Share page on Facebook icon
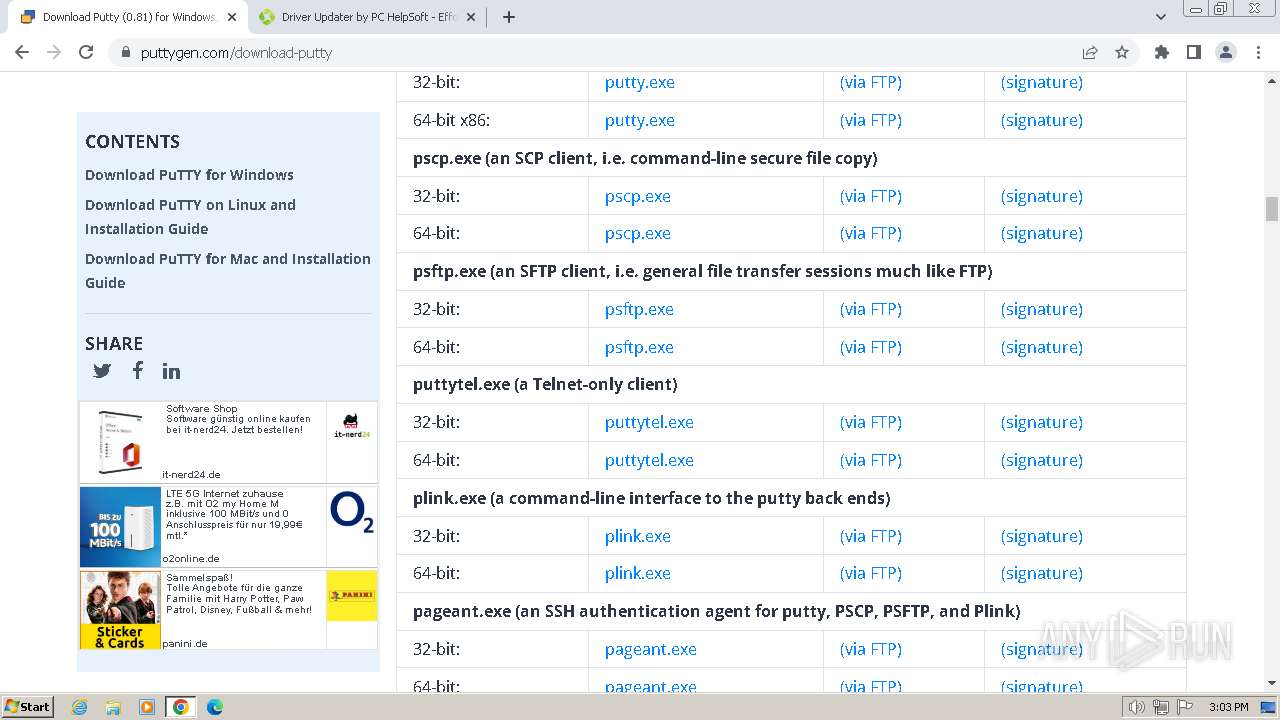The width and height of the screenshot is (1280, 720). pyautogui.click(x=138, y=370)
